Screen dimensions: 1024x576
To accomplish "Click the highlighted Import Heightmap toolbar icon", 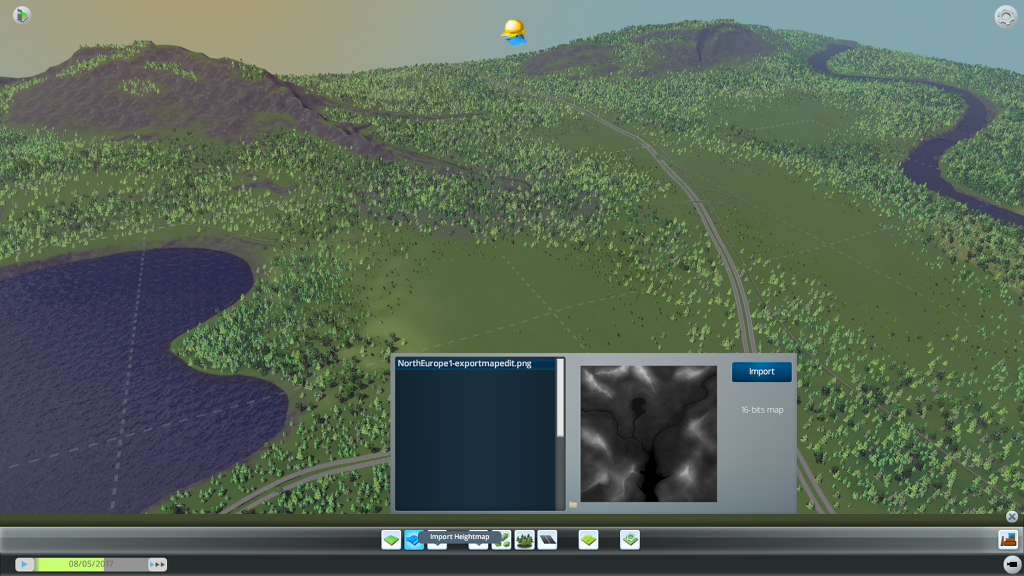I will (x=414, y=539).
